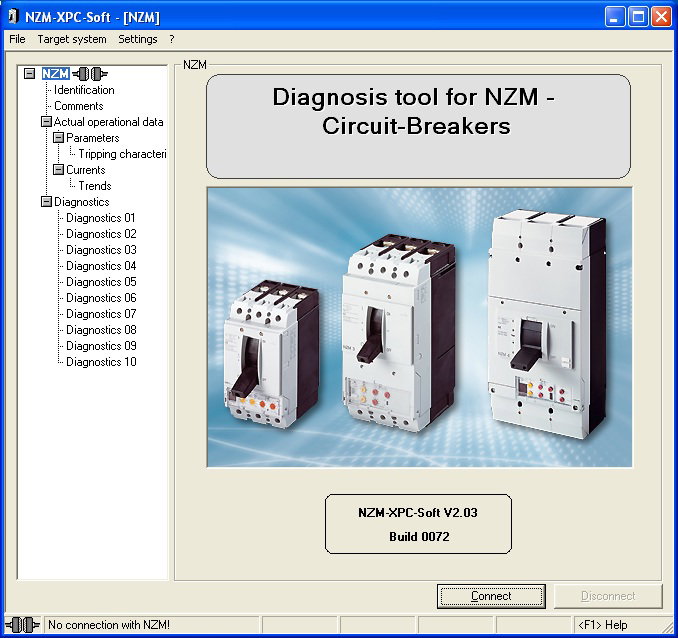Select Identification in the tree

(84, 90)
